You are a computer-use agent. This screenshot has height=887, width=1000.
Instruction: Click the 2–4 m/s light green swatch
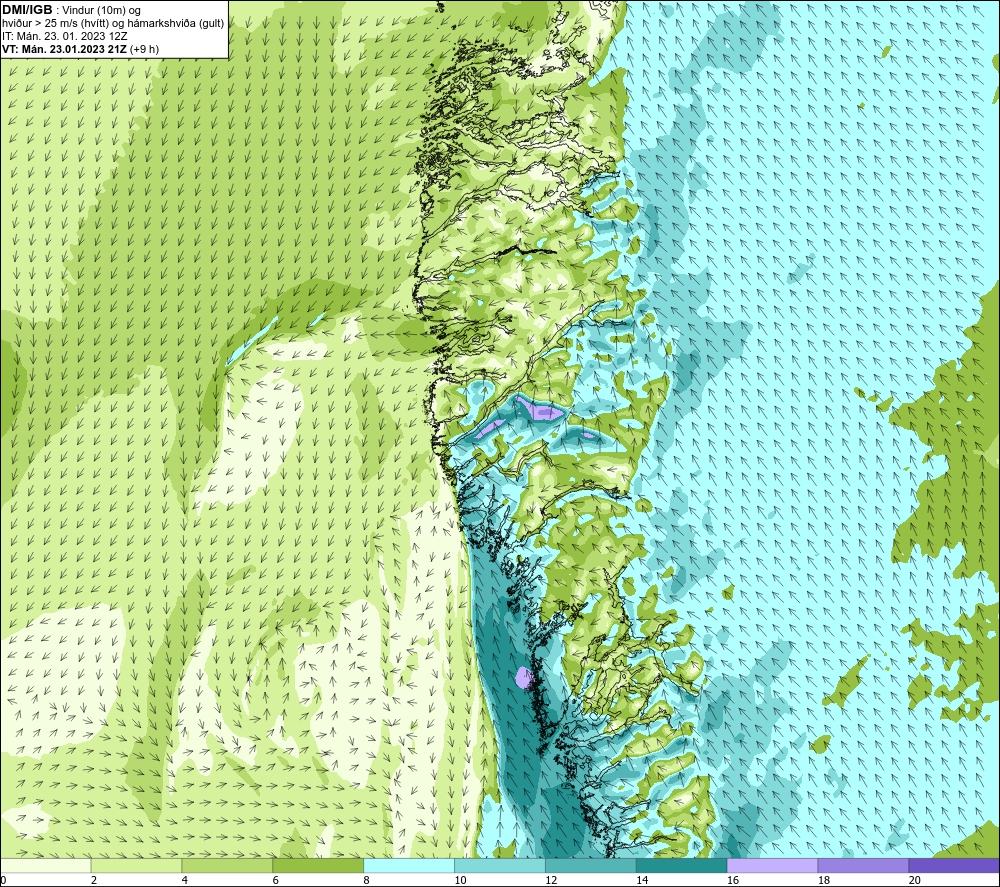(136, 866)
